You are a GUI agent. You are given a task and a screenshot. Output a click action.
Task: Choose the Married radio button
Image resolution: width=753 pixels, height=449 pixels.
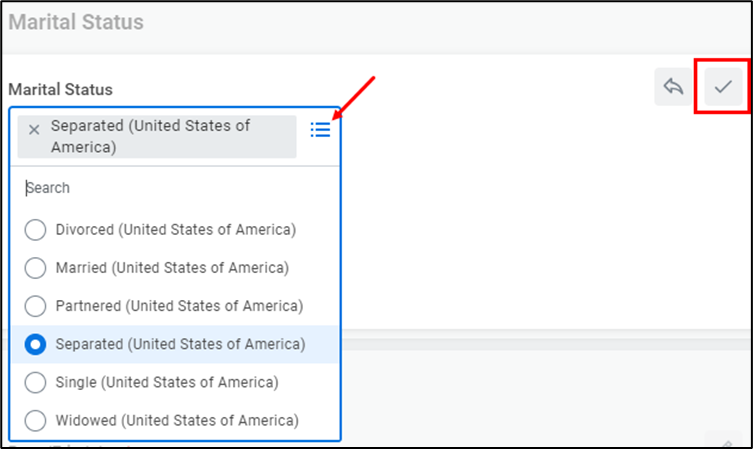(35, 268)
